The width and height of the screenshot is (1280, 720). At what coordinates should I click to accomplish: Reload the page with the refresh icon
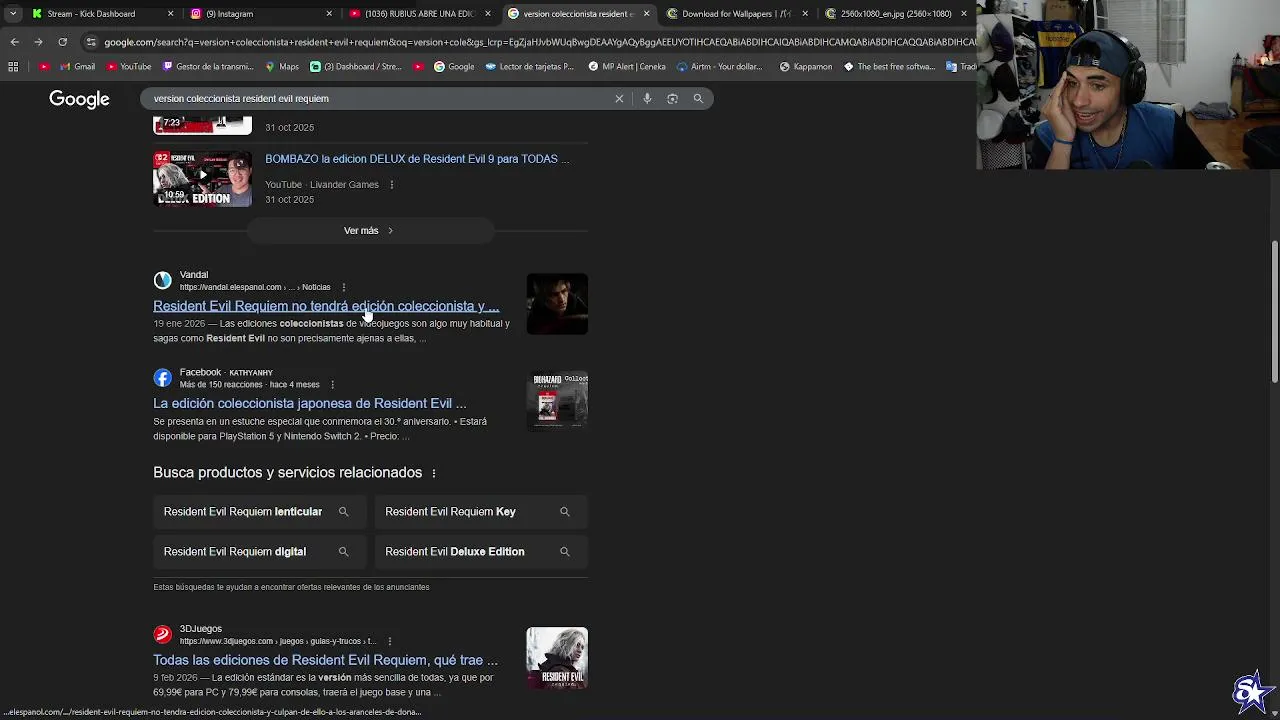(x=62, y=42)
